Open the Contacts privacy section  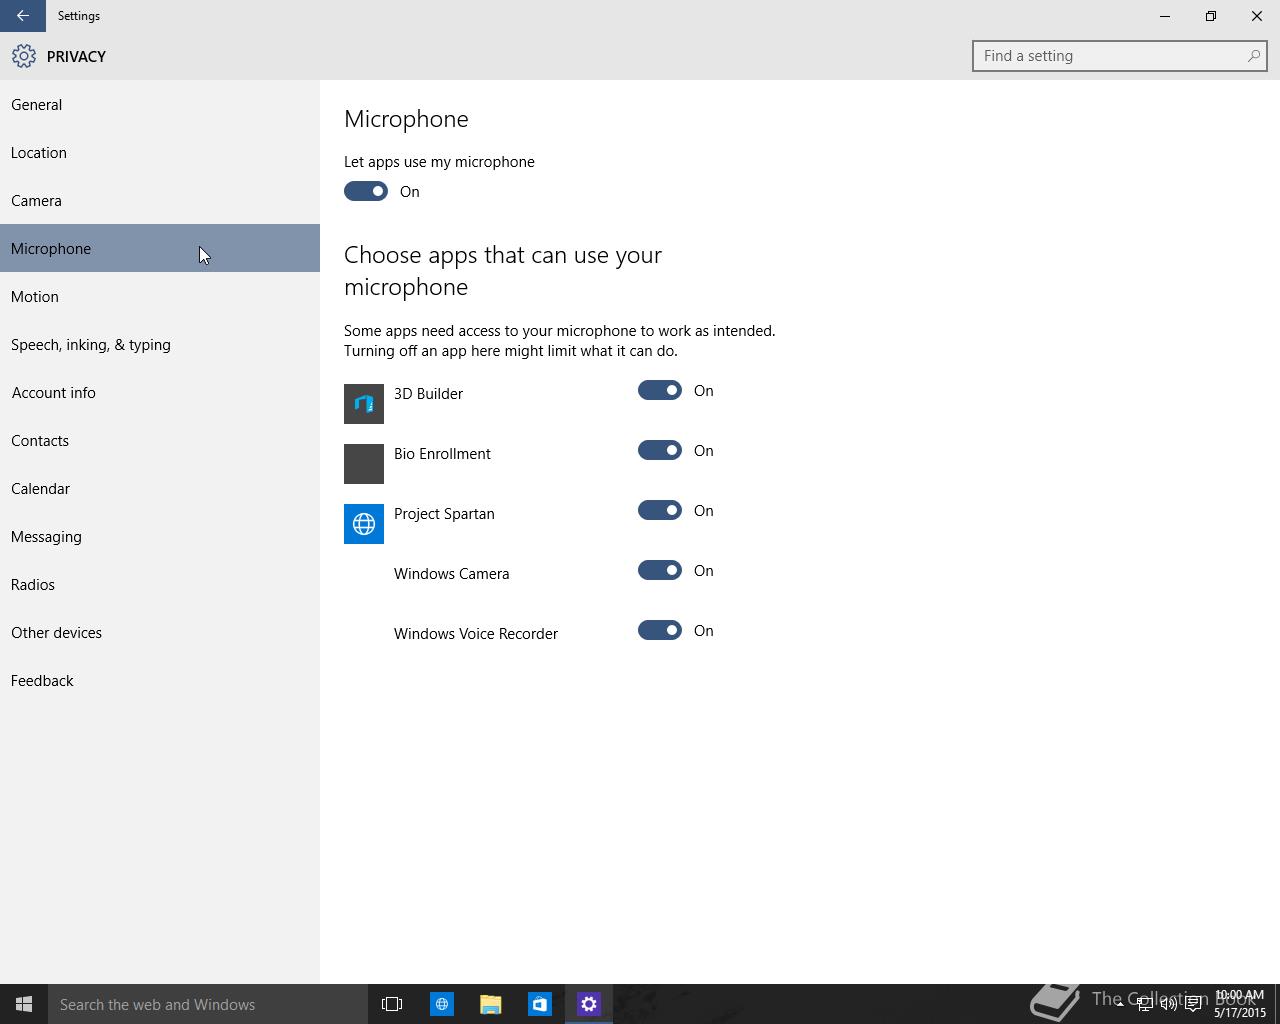[160, 440]
